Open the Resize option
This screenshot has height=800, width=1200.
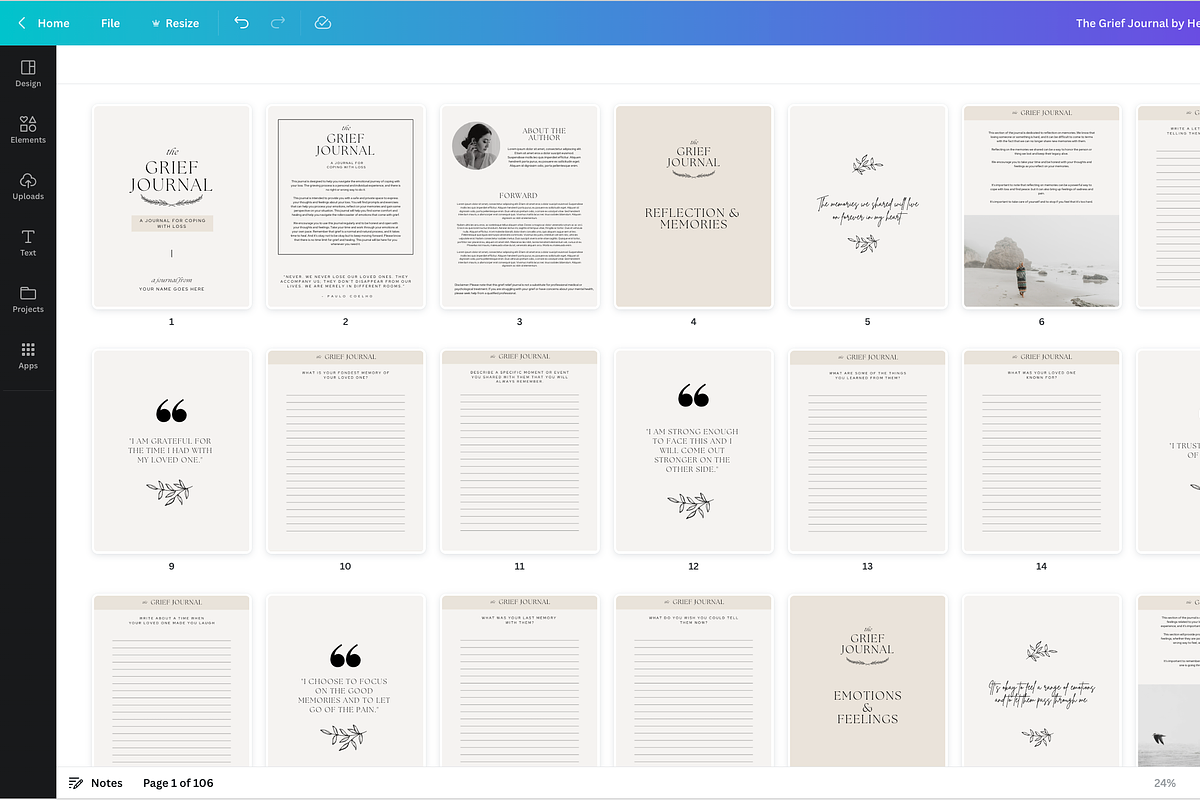175,23
